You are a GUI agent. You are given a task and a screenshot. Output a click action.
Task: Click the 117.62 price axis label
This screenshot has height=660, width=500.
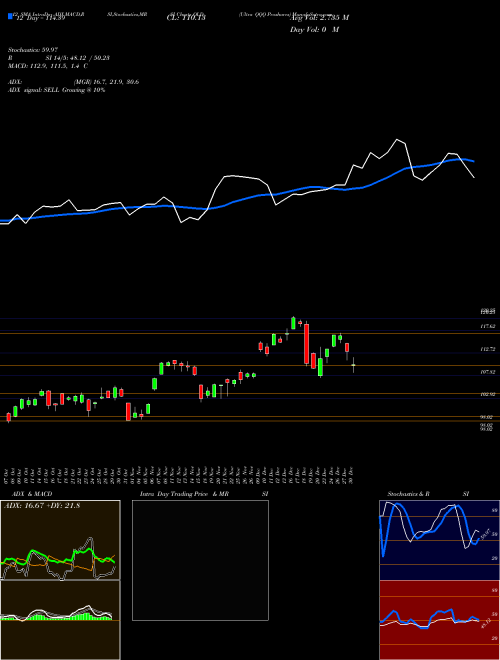[488, 326]
